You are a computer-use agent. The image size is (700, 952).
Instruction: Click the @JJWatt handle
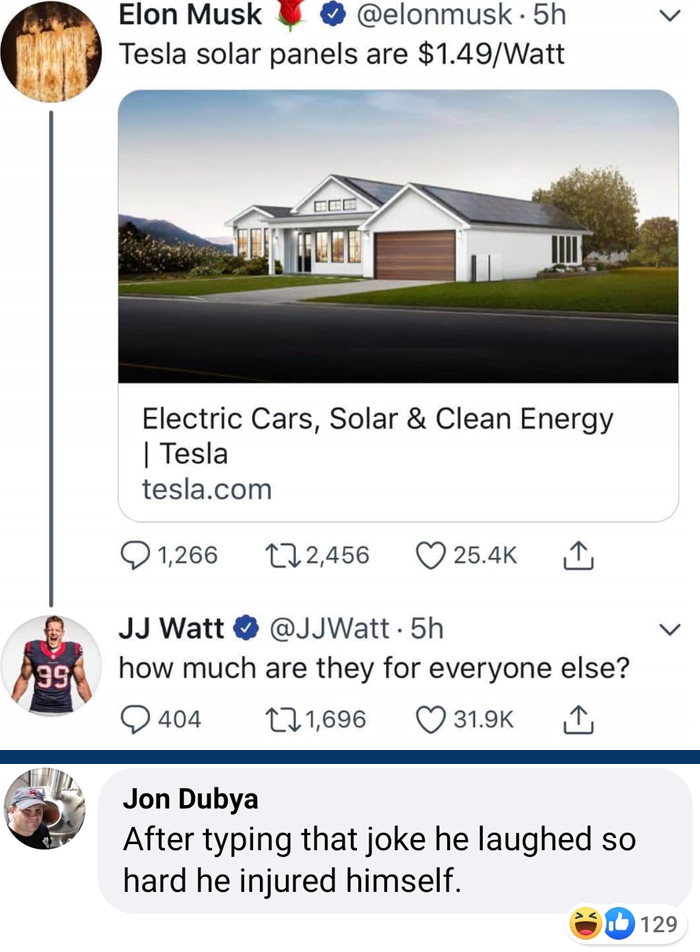(328, 628)
